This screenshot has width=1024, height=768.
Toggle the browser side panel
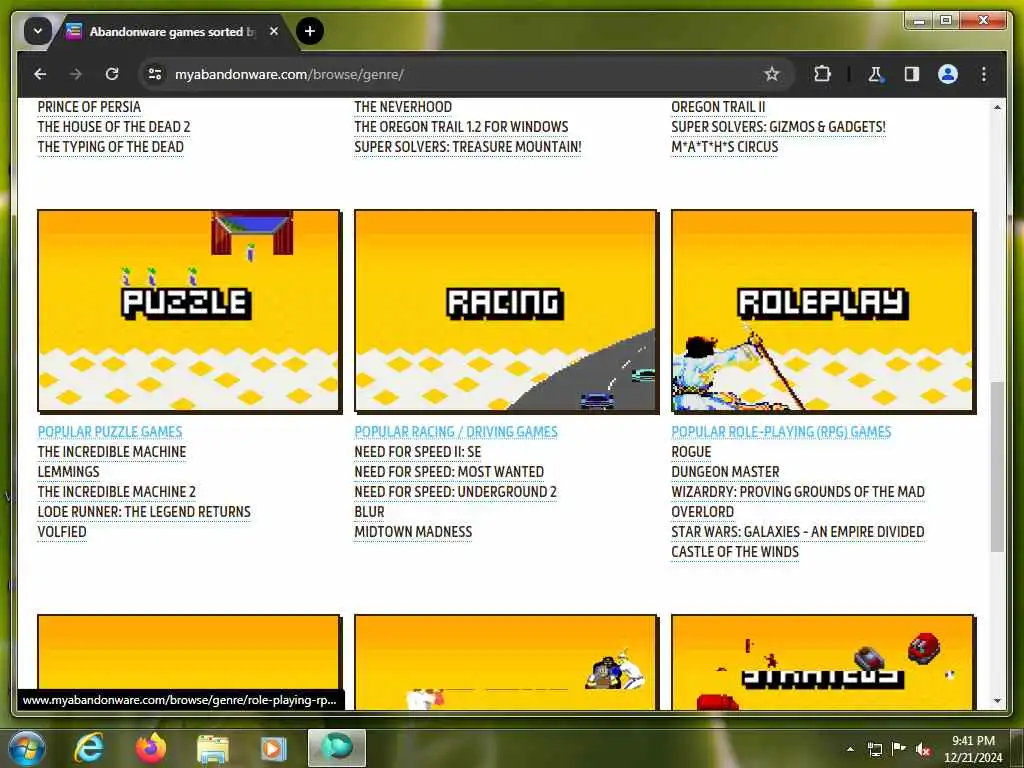click(x=912, y=74)
